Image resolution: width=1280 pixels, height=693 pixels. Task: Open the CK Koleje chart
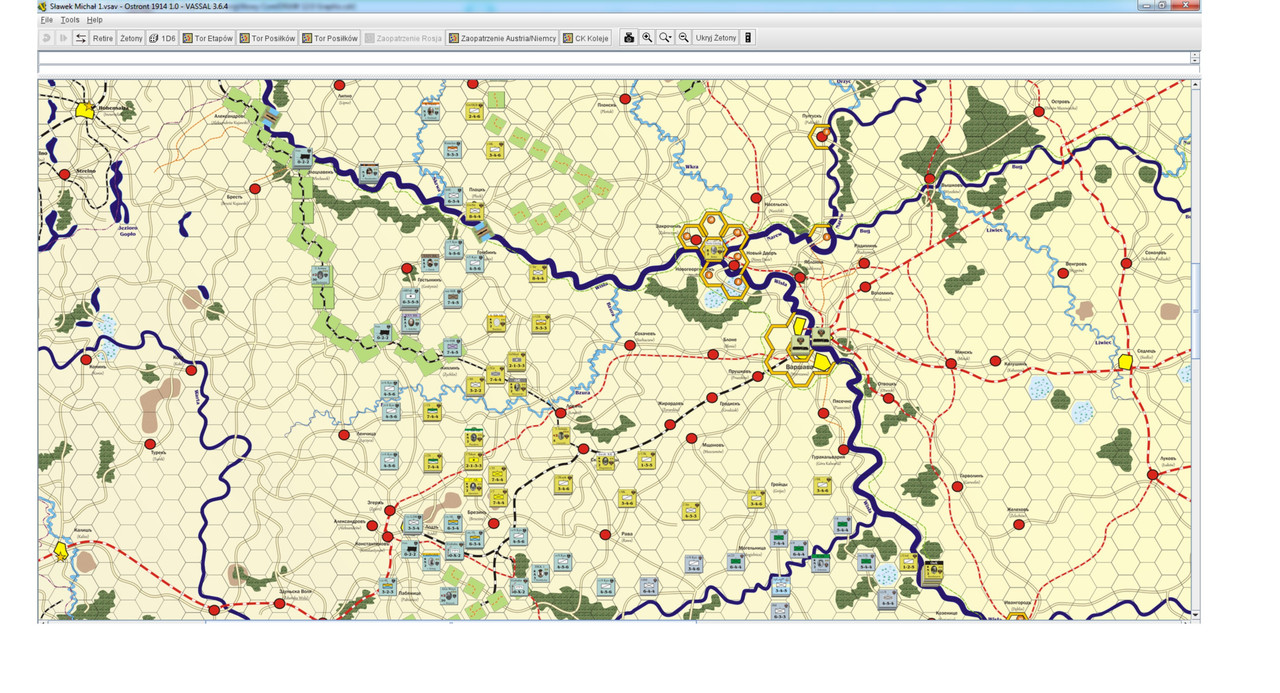585,38
